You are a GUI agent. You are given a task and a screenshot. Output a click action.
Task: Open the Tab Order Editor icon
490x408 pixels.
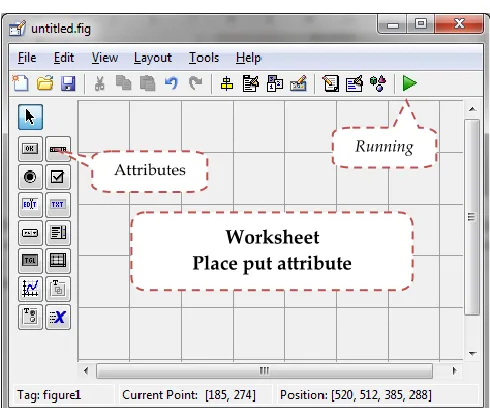coord(275,83)
